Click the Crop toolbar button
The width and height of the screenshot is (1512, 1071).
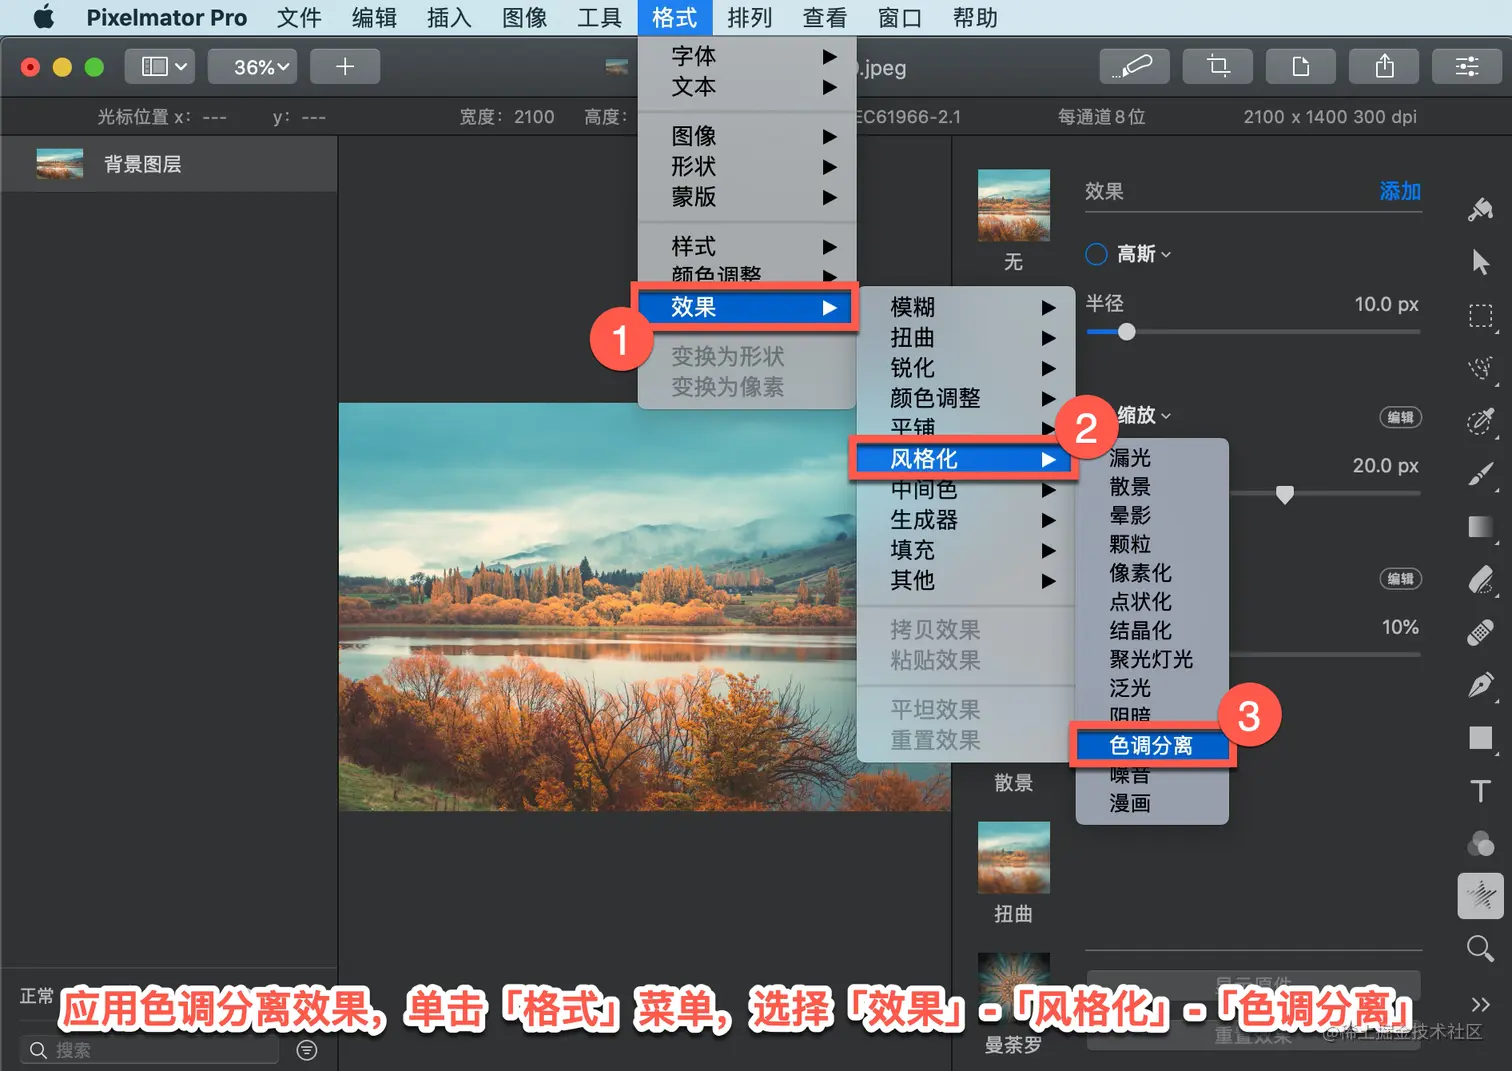(1218, 66)
